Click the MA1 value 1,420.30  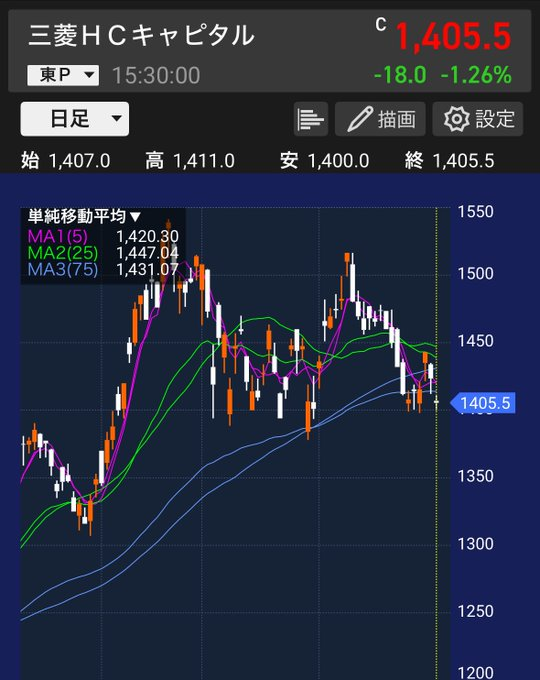point(147,237)
